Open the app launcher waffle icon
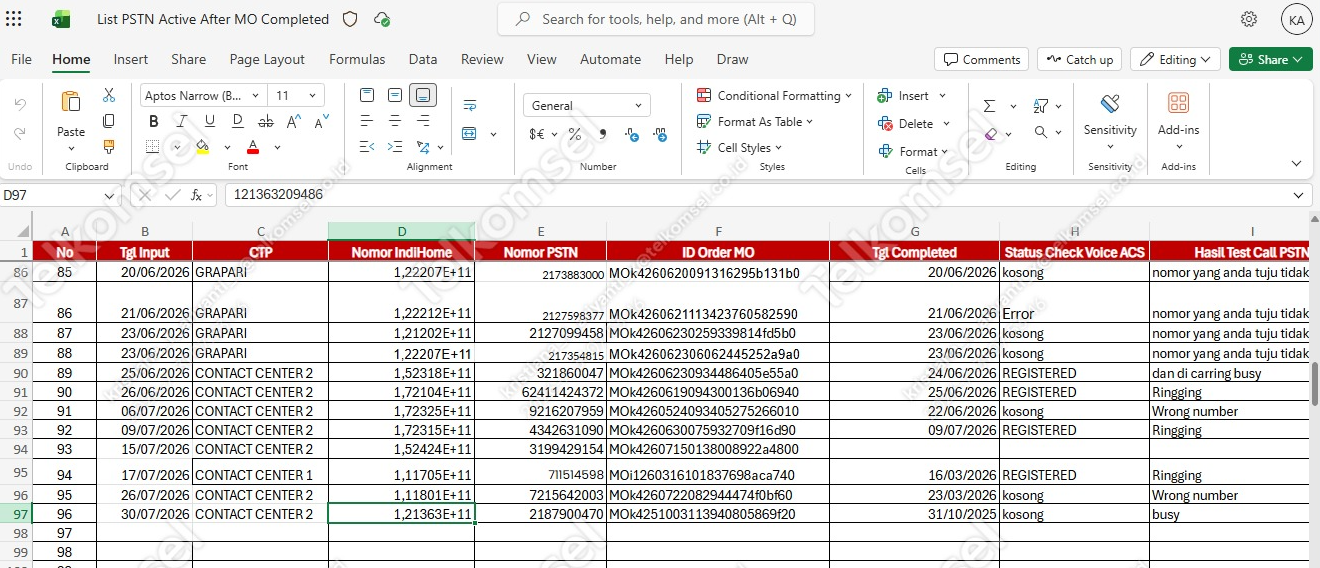 click(14, 19)
